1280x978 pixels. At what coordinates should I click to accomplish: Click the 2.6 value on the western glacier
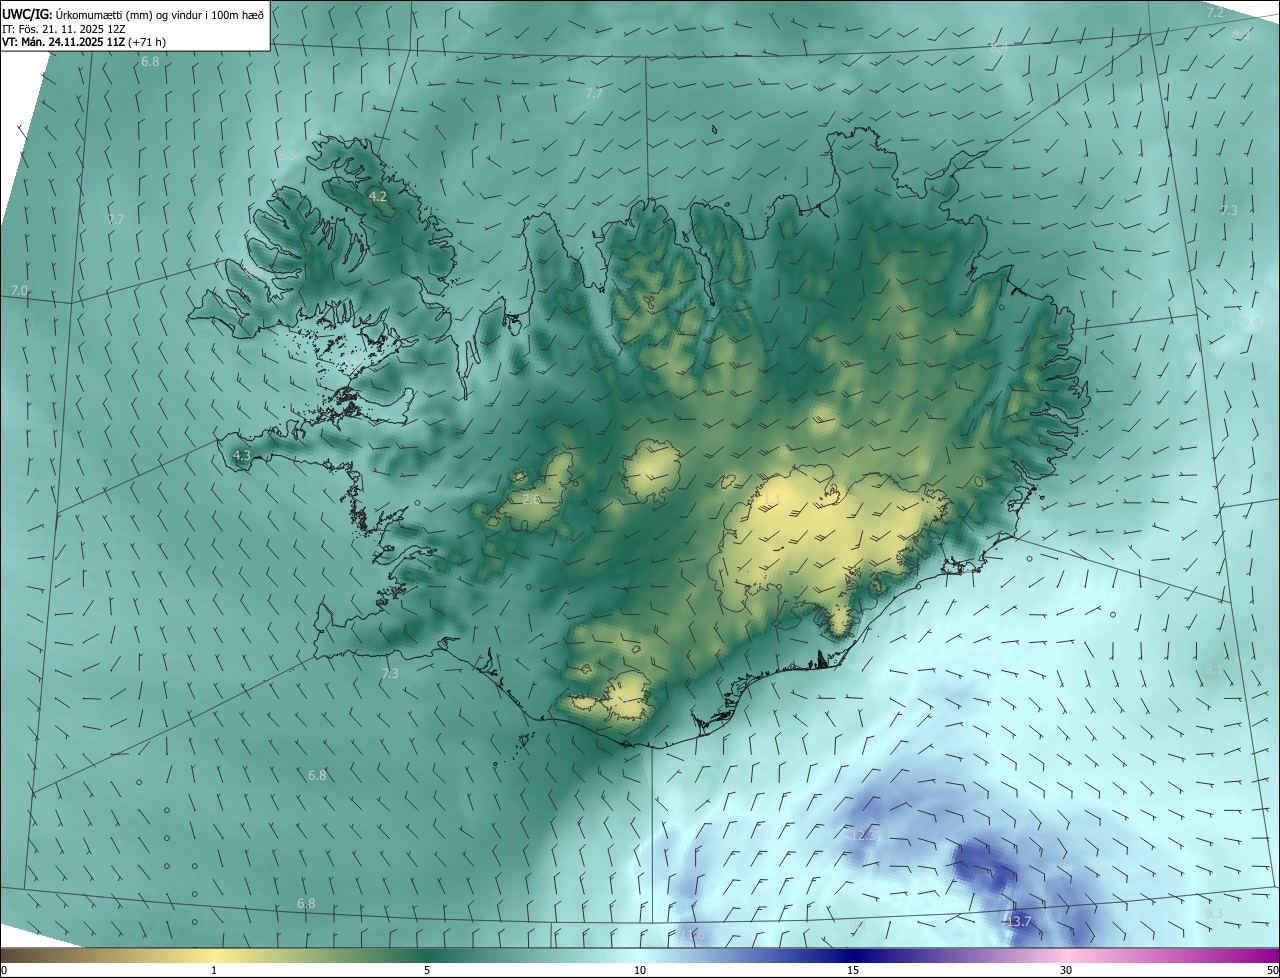pos(531,499)
